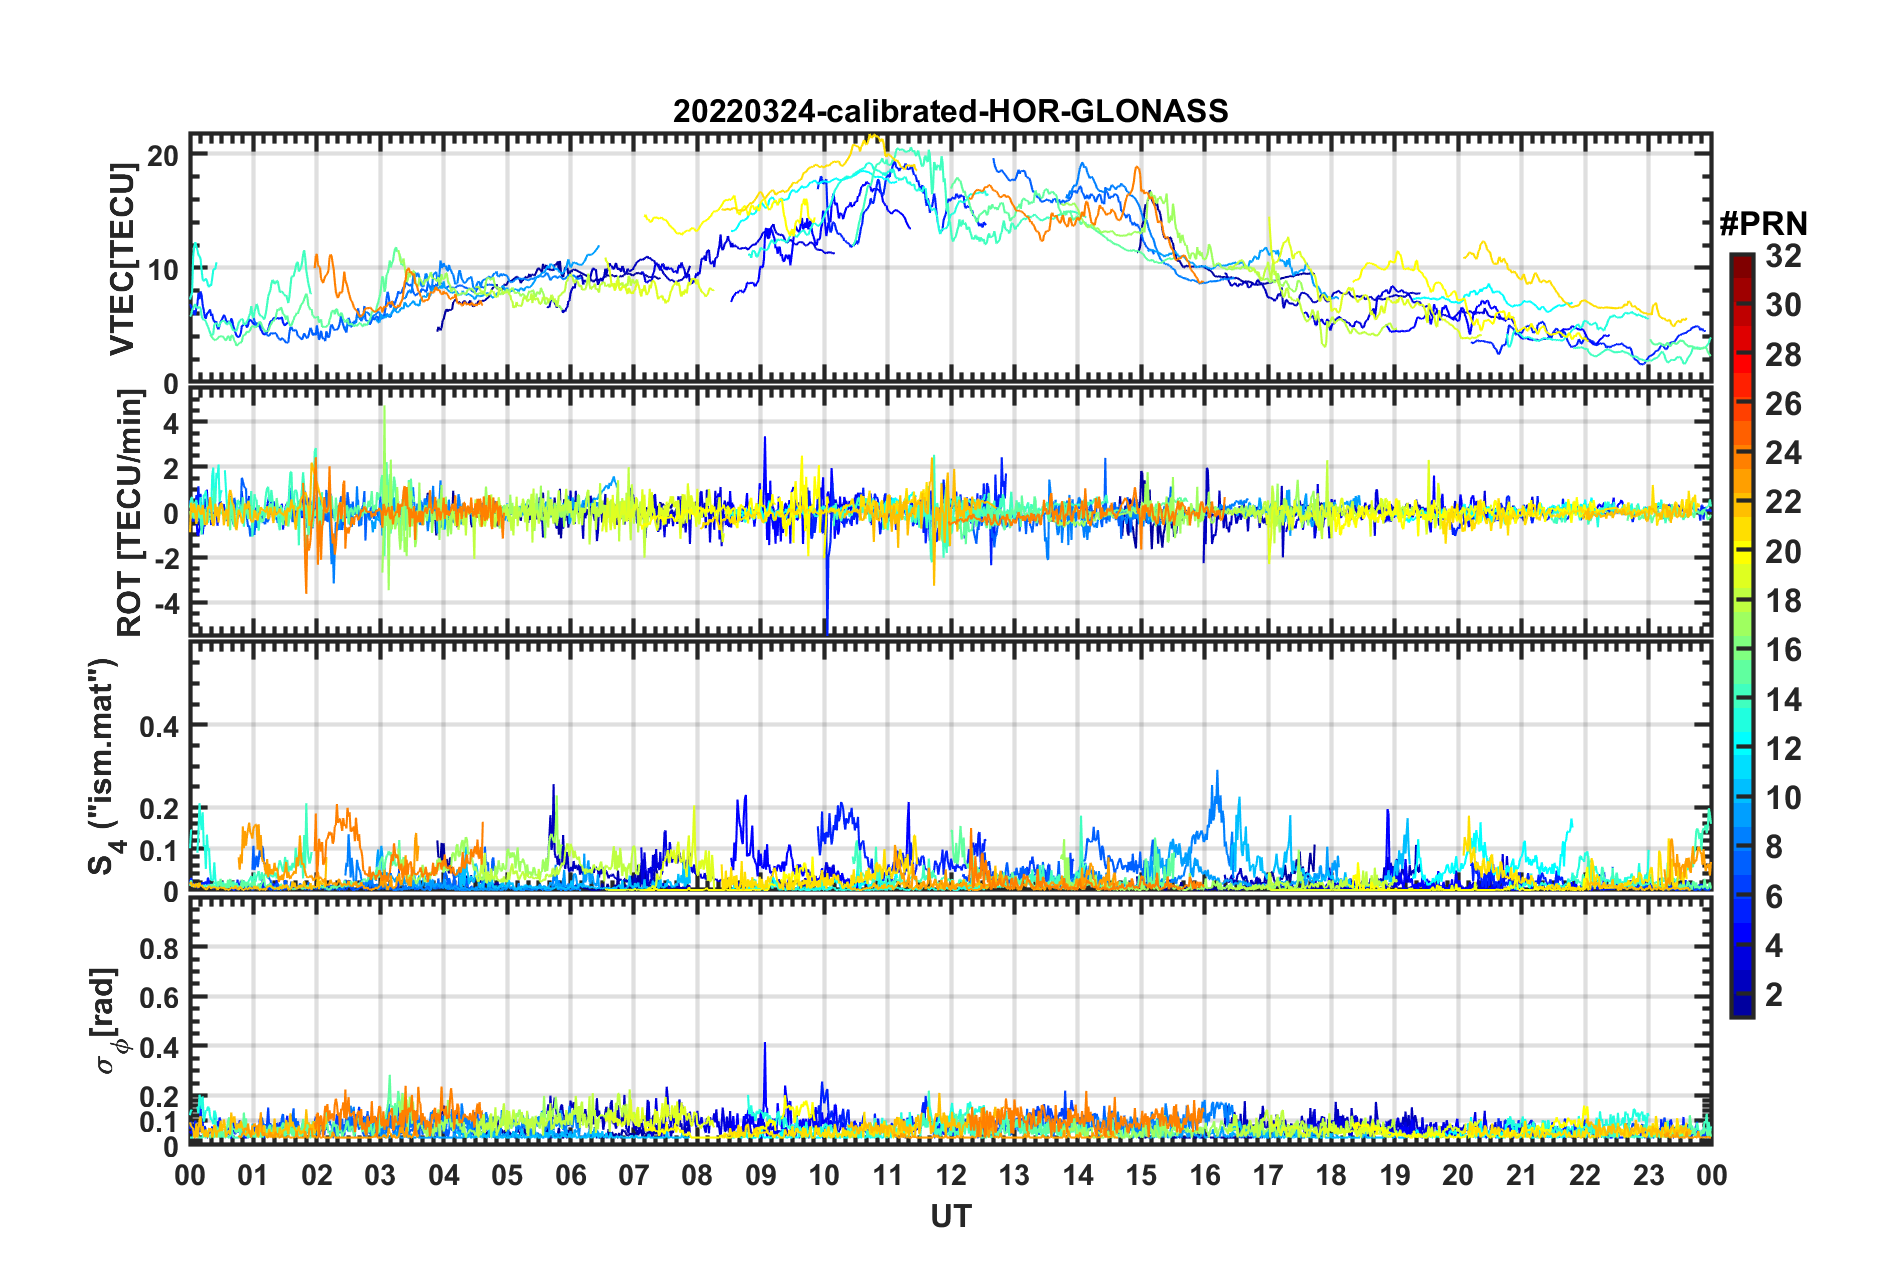Click x-axis tick label 23
This screenshot has height=1272, width=1902.
(1648, 1174)
